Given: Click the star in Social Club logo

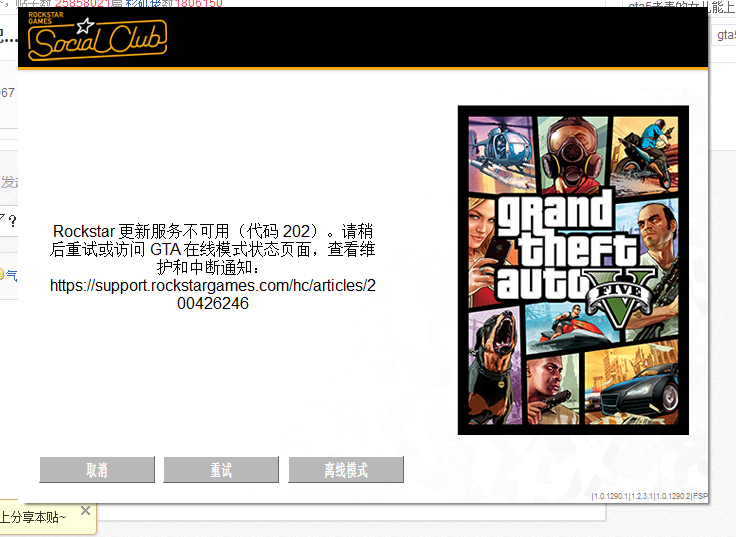Looking at the screenshot, I should (x=85, y=25).
